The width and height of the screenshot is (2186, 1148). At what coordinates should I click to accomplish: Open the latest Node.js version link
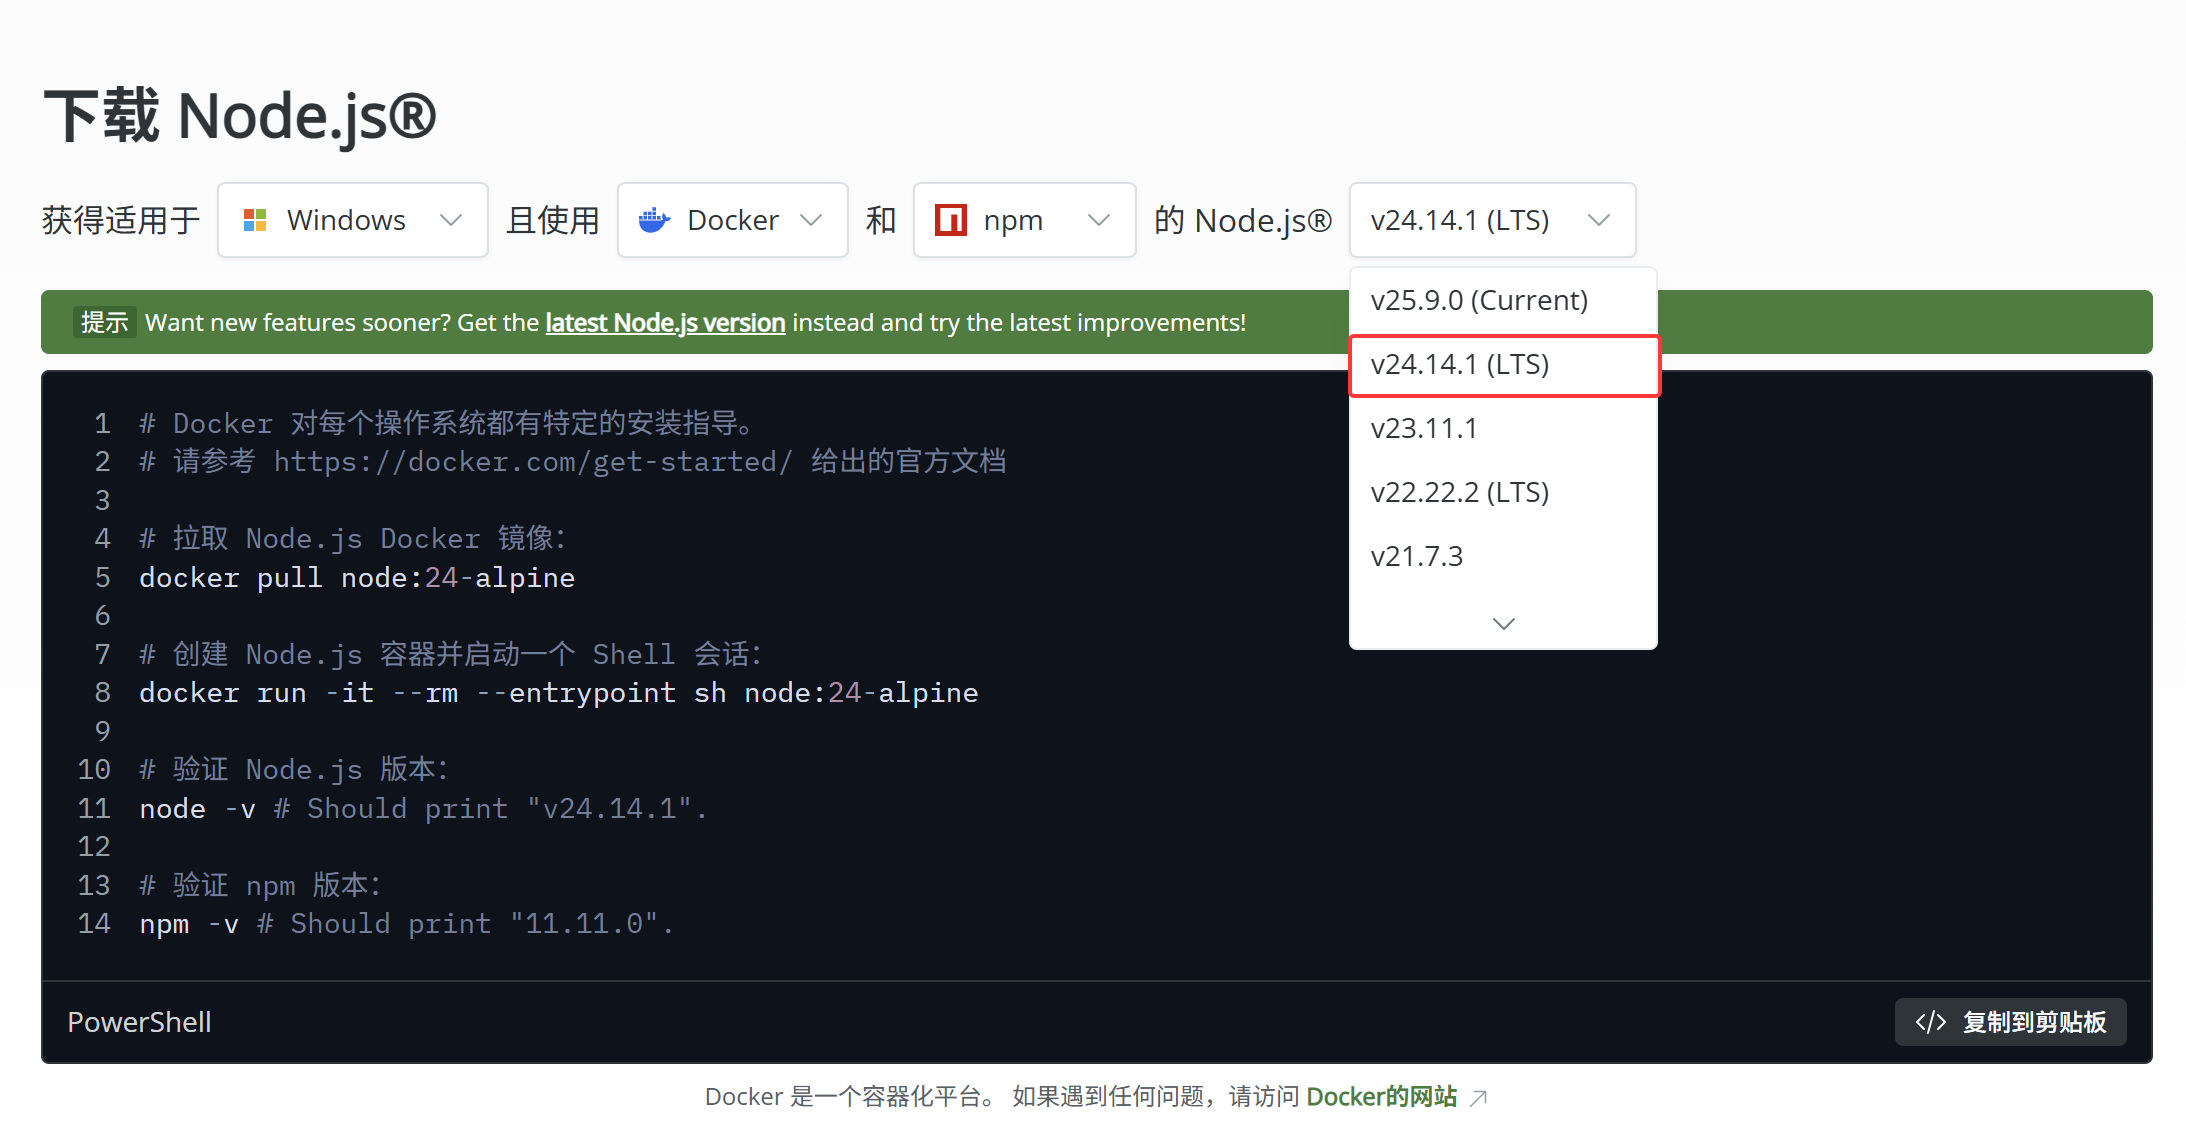click(665, 323)
